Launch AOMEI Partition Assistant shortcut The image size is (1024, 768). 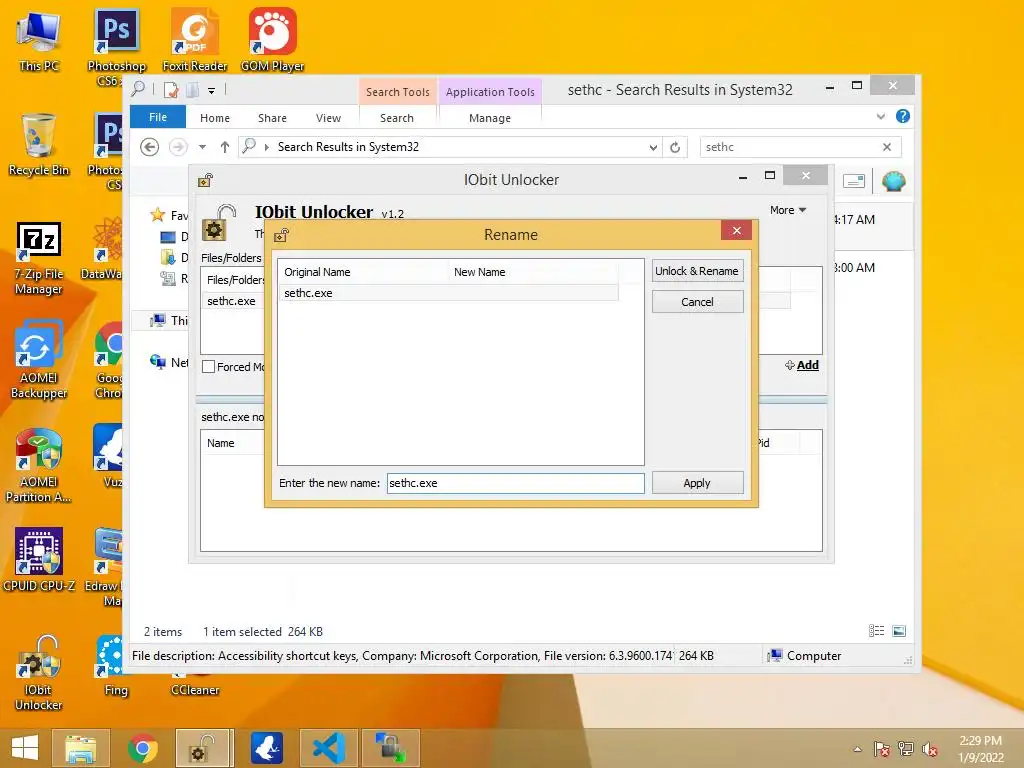(39, 465)
